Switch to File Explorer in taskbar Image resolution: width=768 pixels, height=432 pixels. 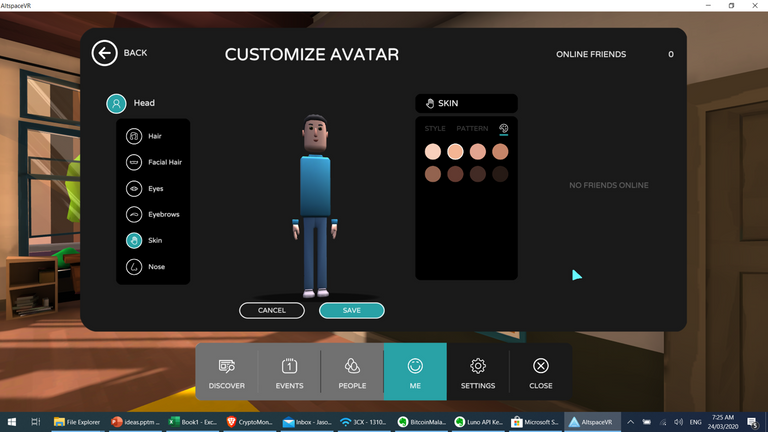pyautogui.click(x=77, y=422)
